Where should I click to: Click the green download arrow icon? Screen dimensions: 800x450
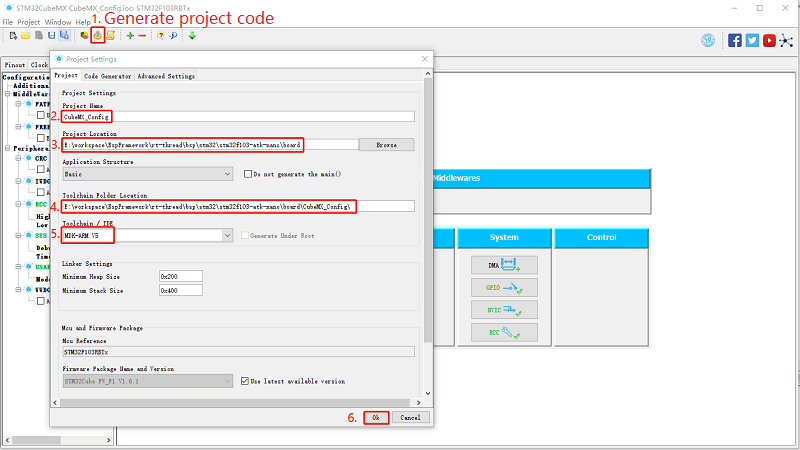click(192, 36)
